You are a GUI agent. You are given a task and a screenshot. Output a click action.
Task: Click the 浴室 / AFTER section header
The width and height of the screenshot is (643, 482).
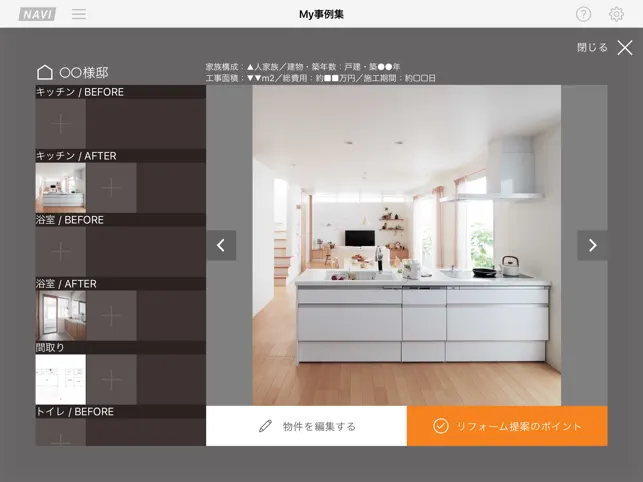click(121, 284)
